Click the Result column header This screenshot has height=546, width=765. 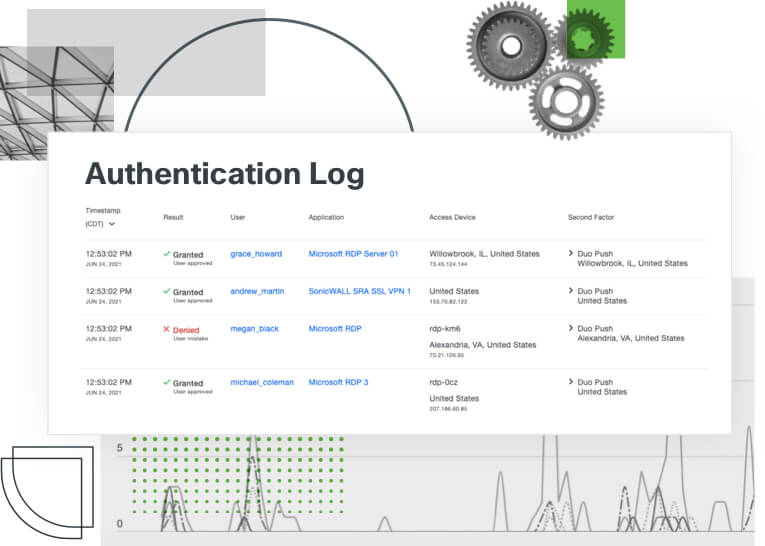pos(173,217)
